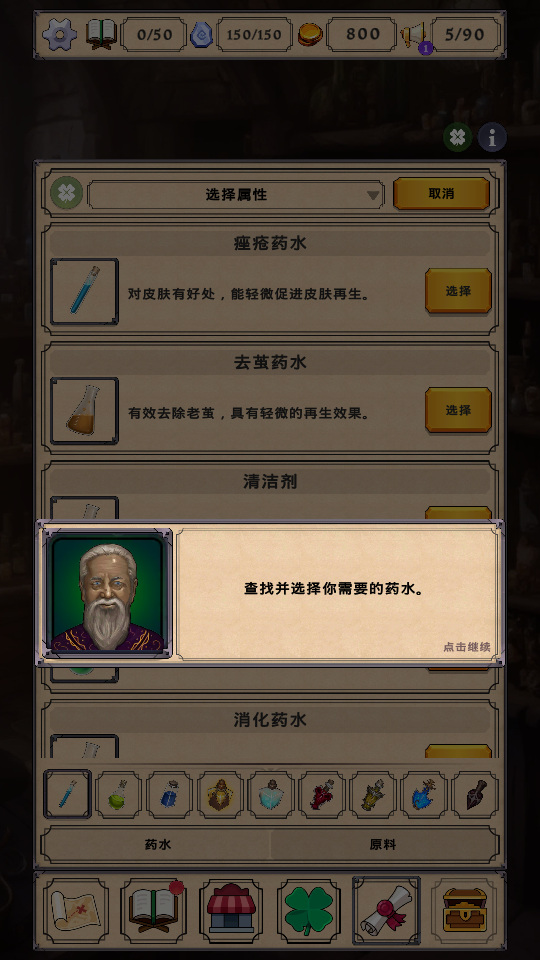Click the dropdown arrow of 选择属性
This screenshot has height=960, width=540.
[x=373, y=196]
